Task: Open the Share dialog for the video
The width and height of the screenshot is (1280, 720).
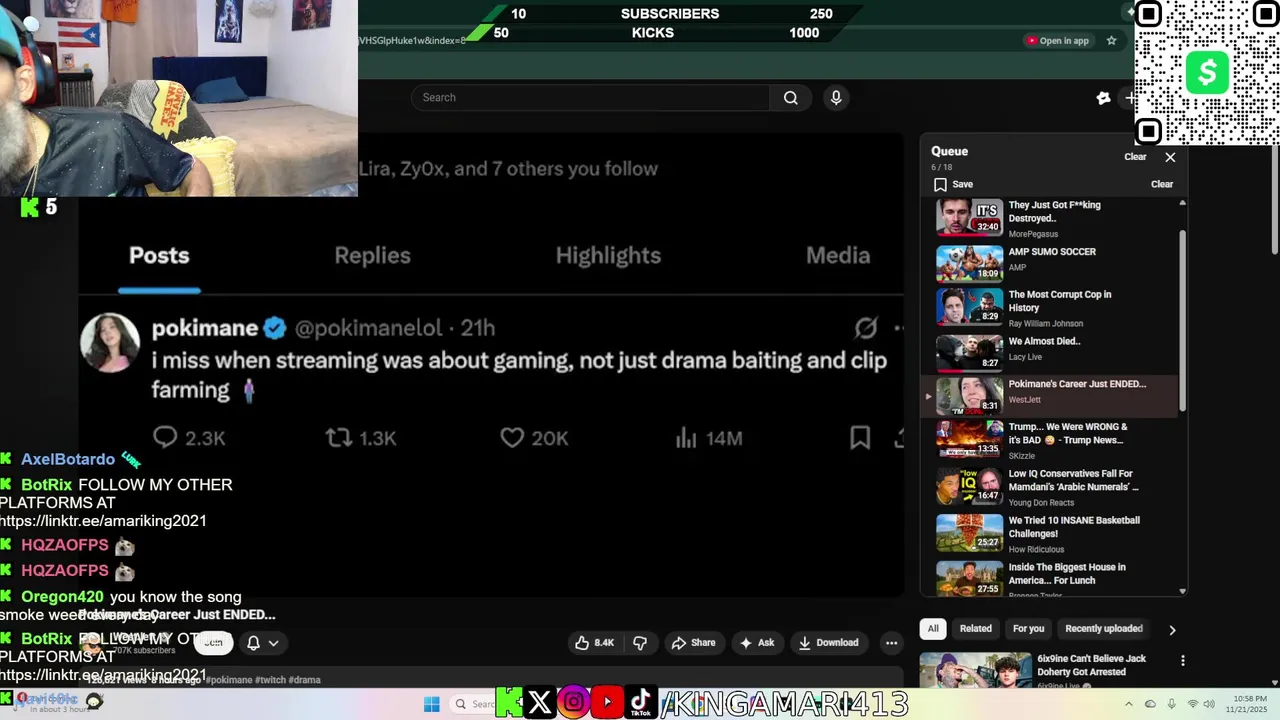Action: [693, 643]
